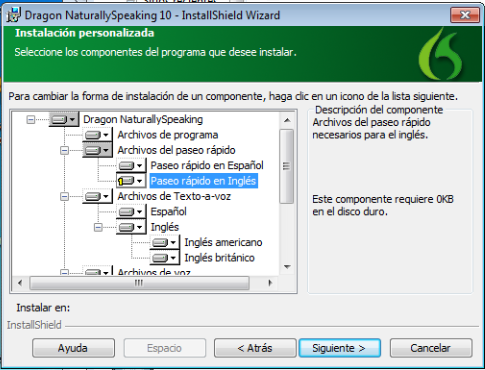The image size is (485, 370).
Task: Click the horizontal scrollbar thumb
Action: (x=139, y=283)
